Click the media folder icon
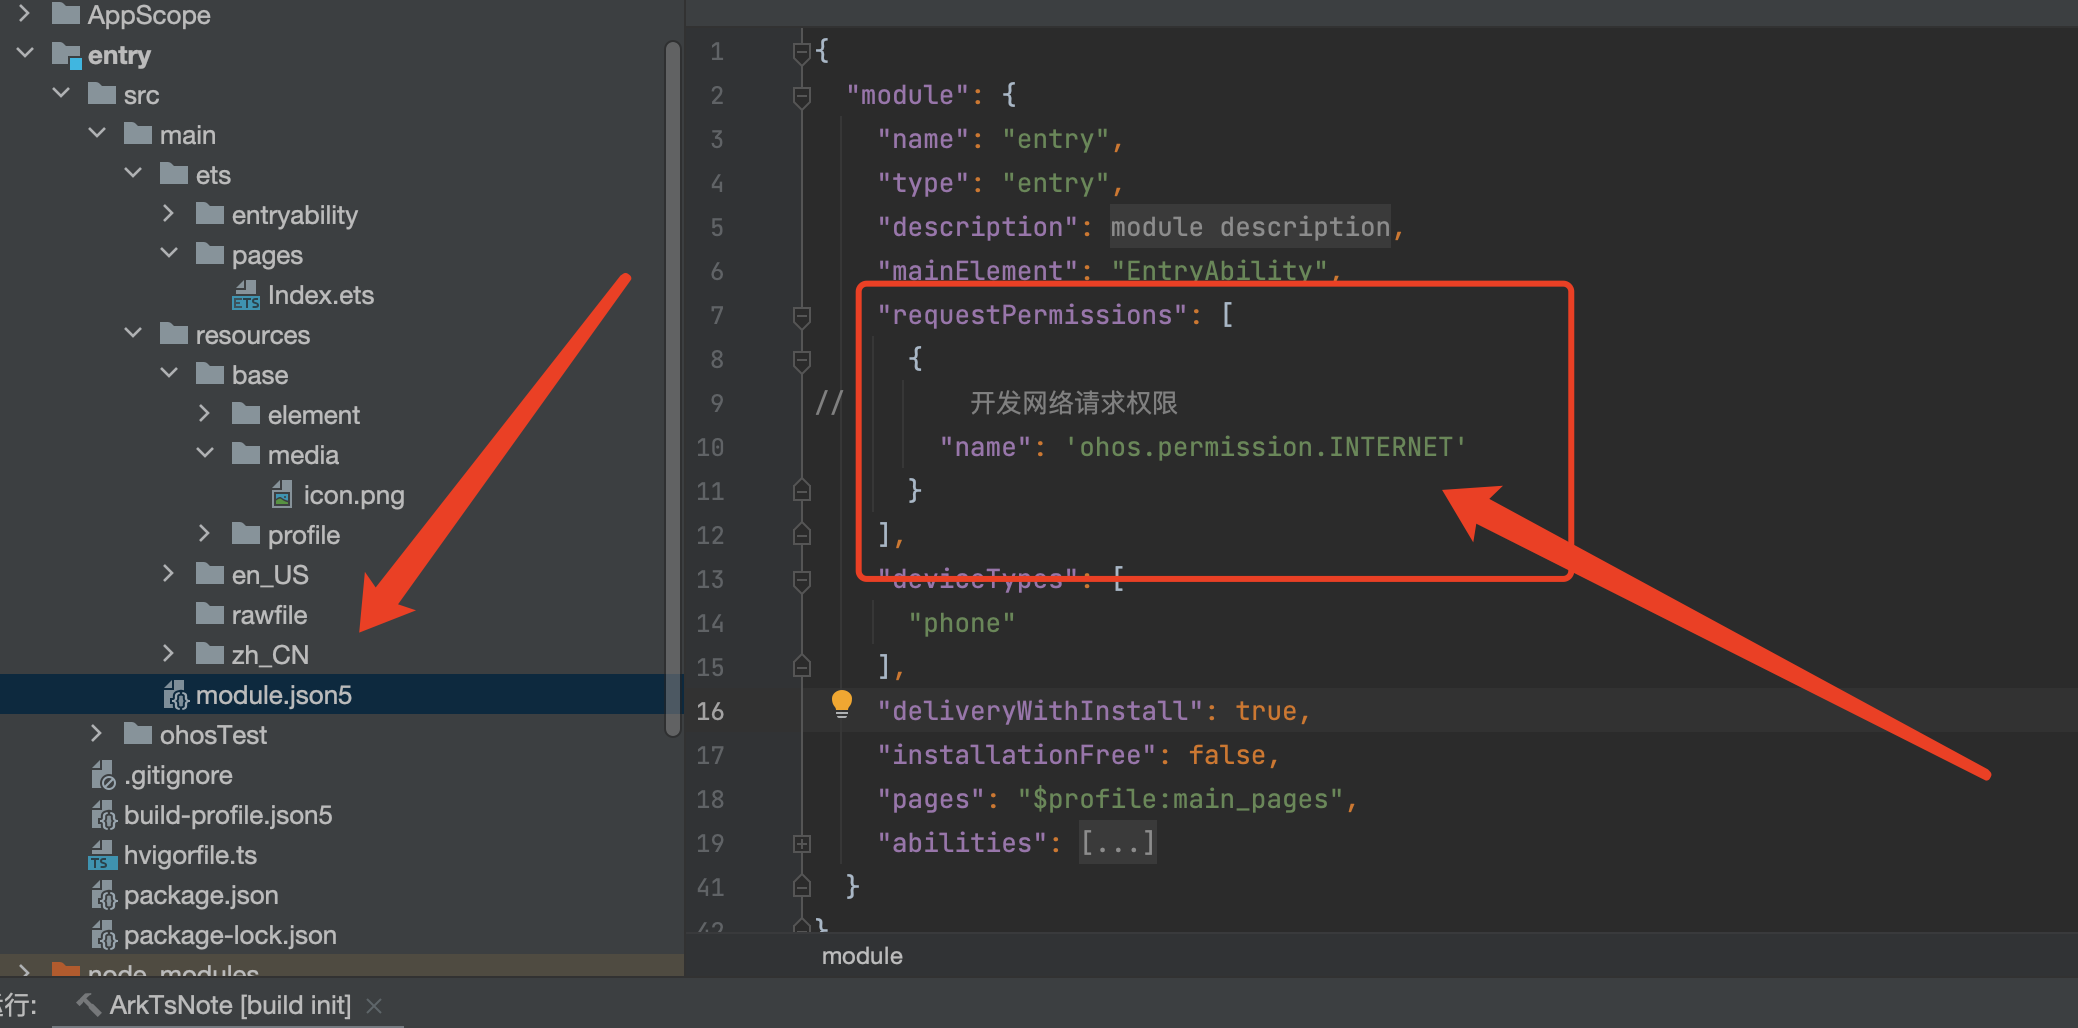 pos(246,454)
